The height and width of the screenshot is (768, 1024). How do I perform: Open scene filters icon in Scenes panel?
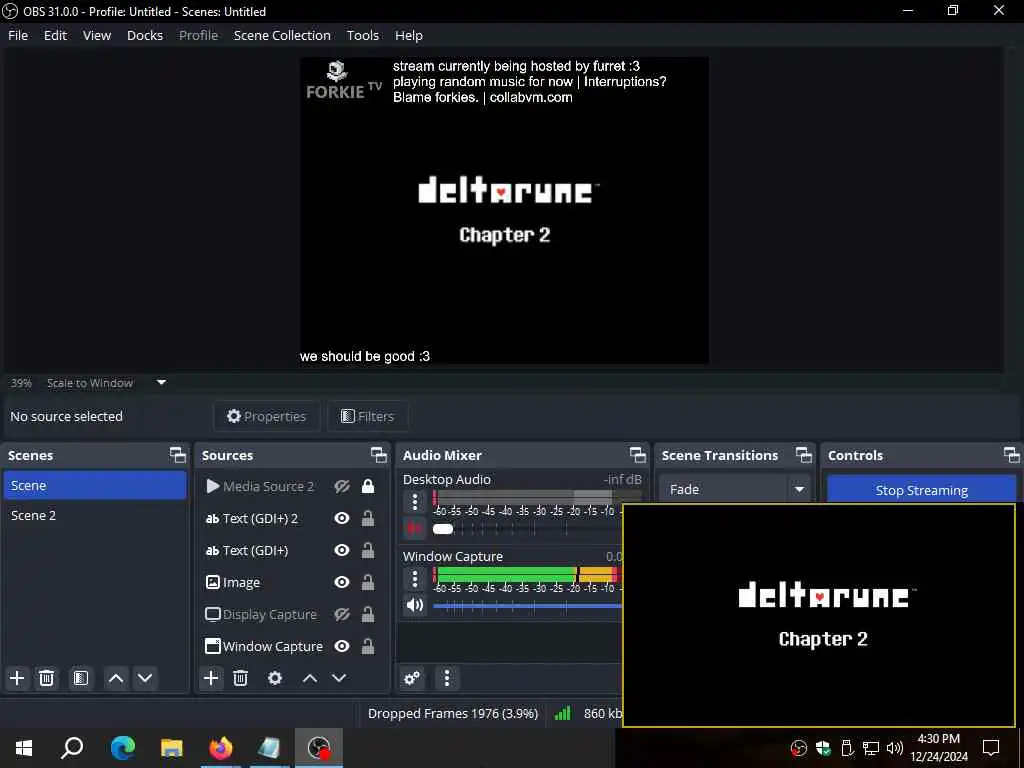pos(80,678)
